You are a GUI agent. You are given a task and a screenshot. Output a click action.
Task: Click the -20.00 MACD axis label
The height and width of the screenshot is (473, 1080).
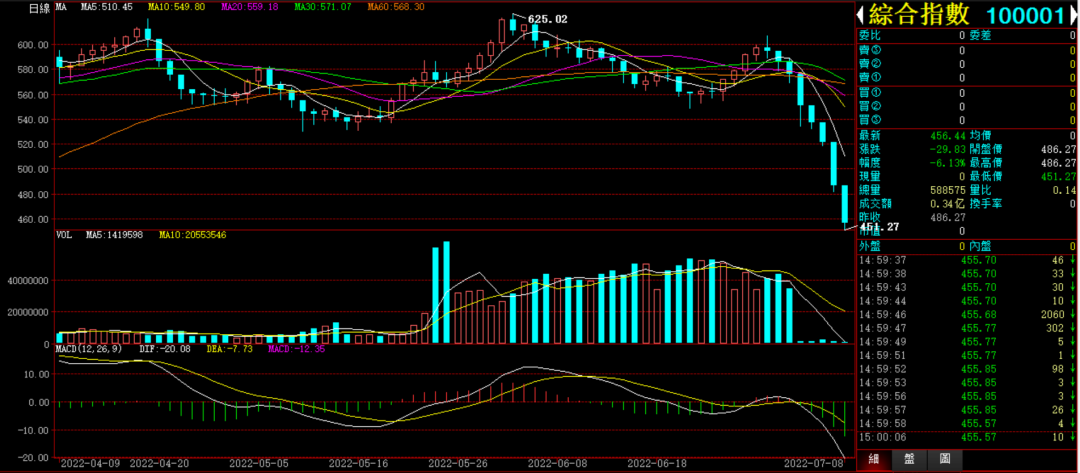click(34, 458)
